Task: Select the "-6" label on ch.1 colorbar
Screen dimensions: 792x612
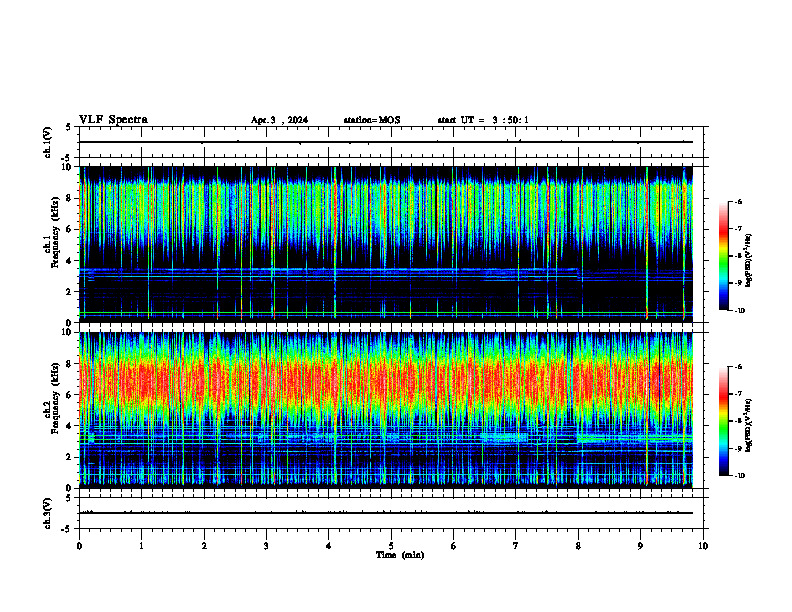Action: [x=739, y=201]
